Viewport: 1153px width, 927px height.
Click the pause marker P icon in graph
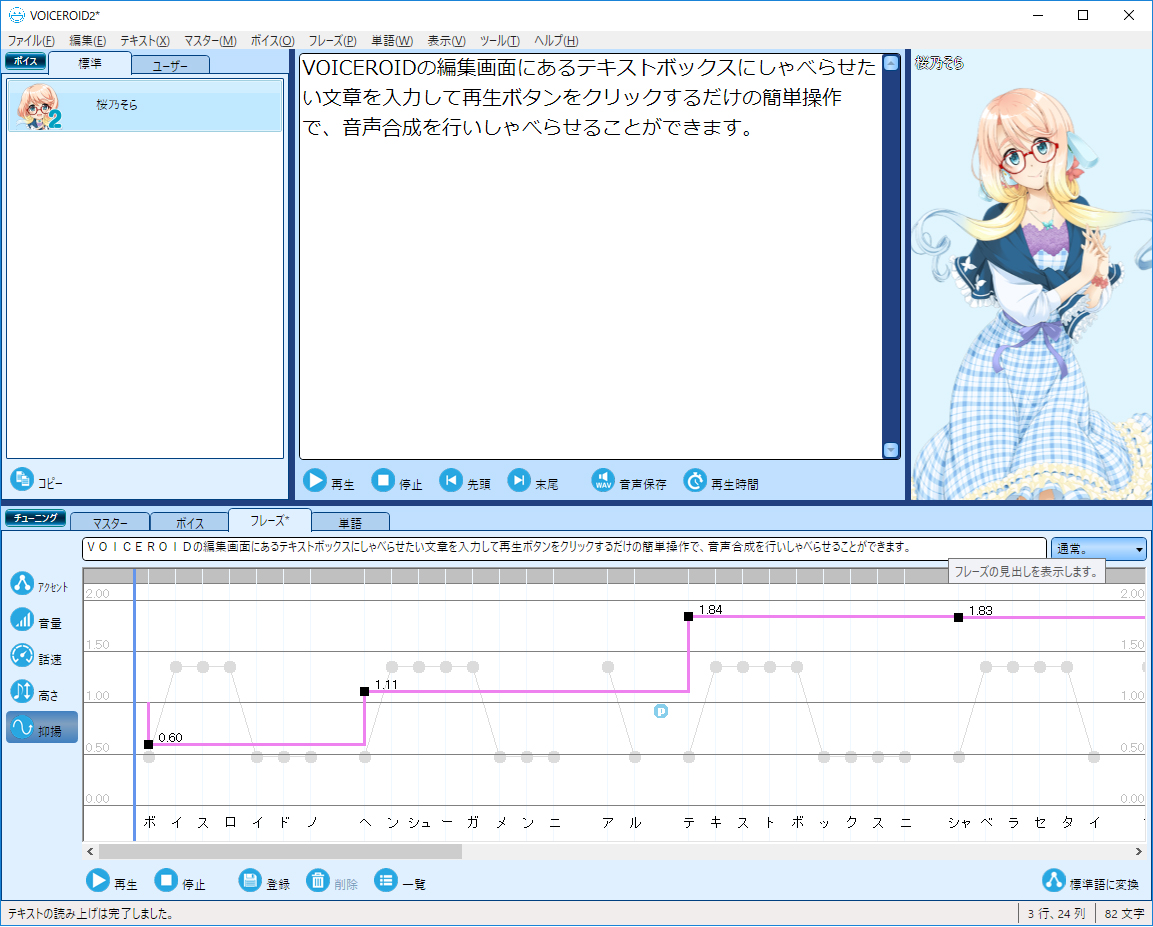(661, 711)
